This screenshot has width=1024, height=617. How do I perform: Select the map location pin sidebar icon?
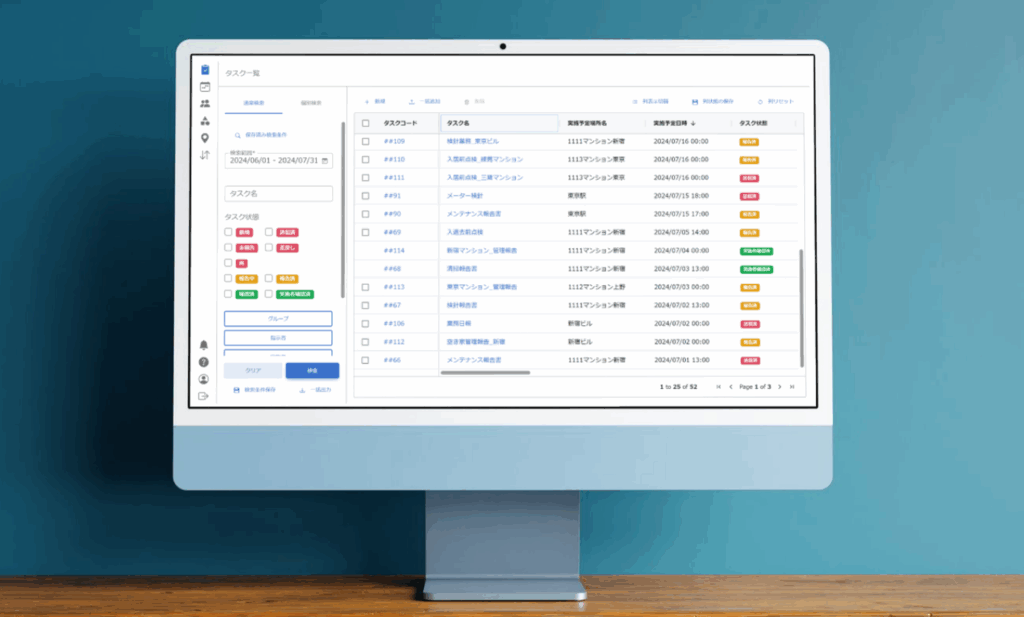[205, 138]
